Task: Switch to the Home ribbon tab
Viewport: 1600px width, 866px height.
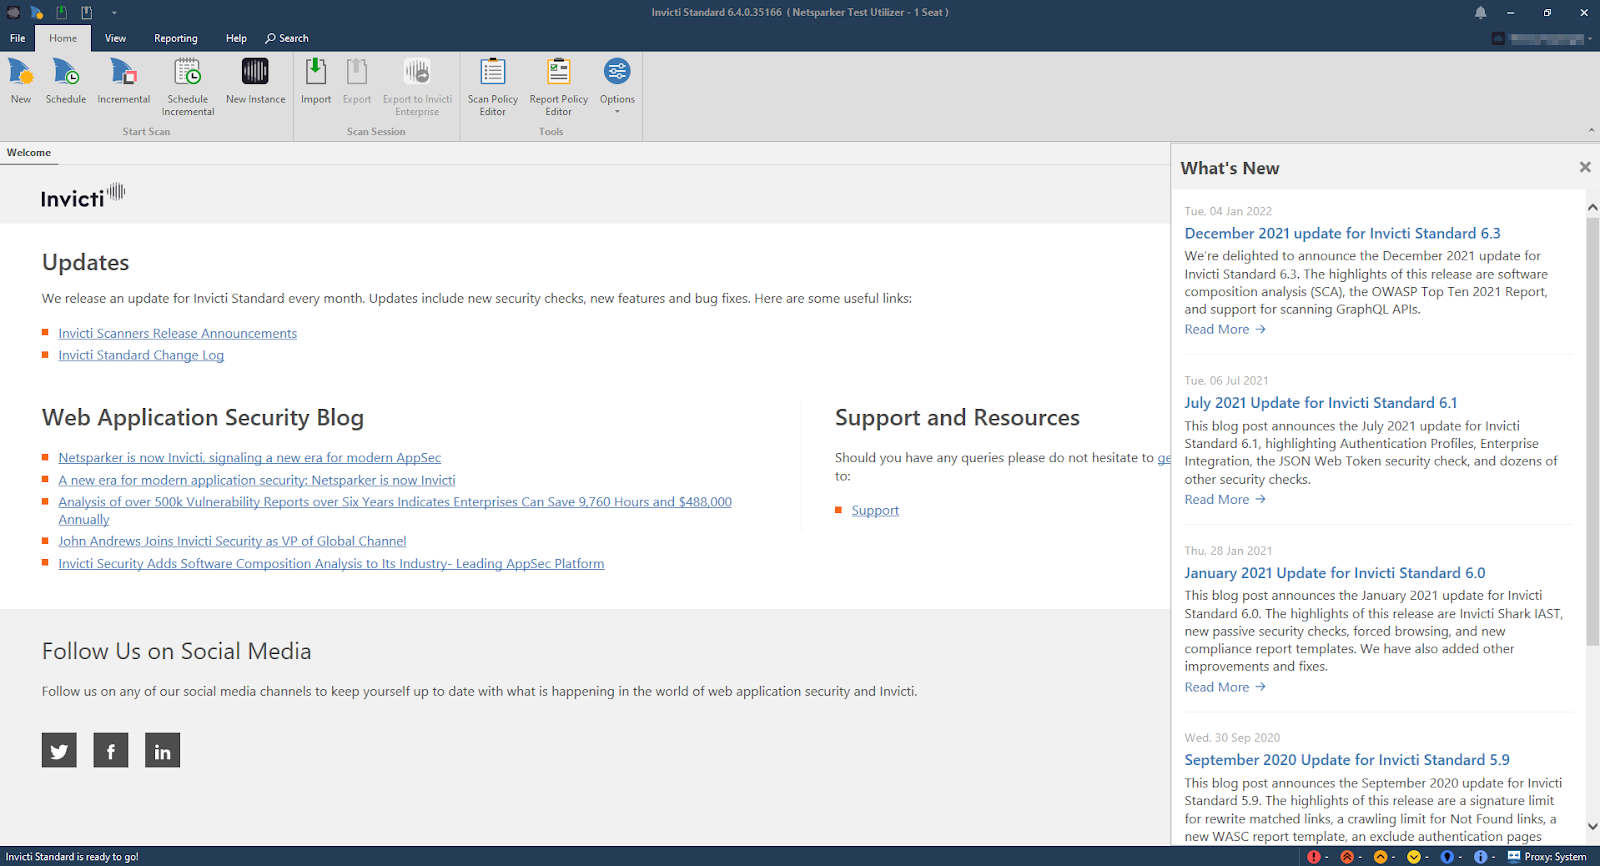Action: [x=63, y=38]
